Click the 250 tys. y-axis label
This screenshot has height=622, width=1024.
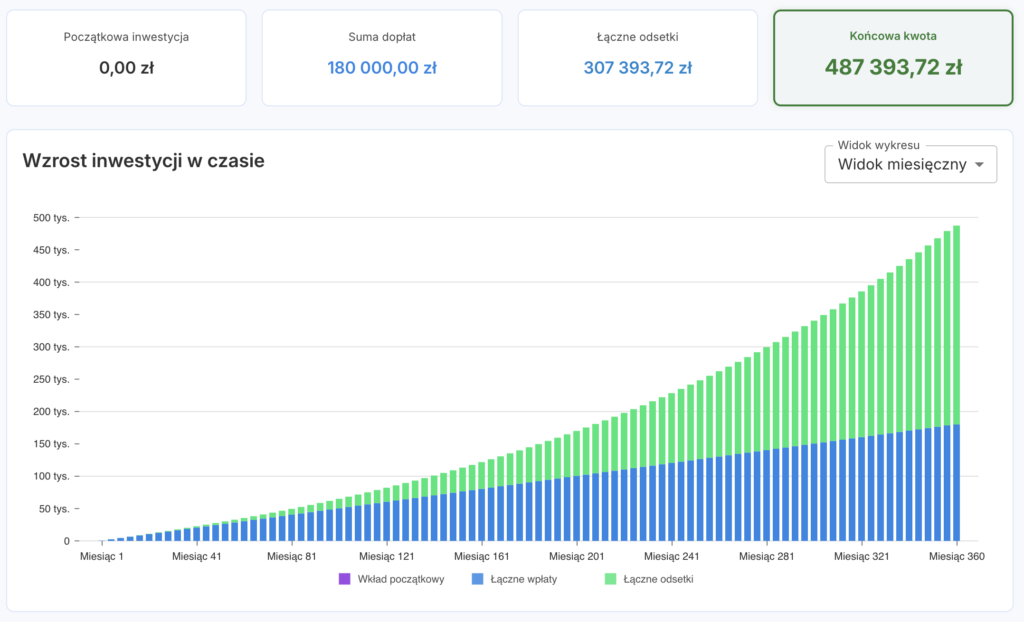tap(51, 380)
